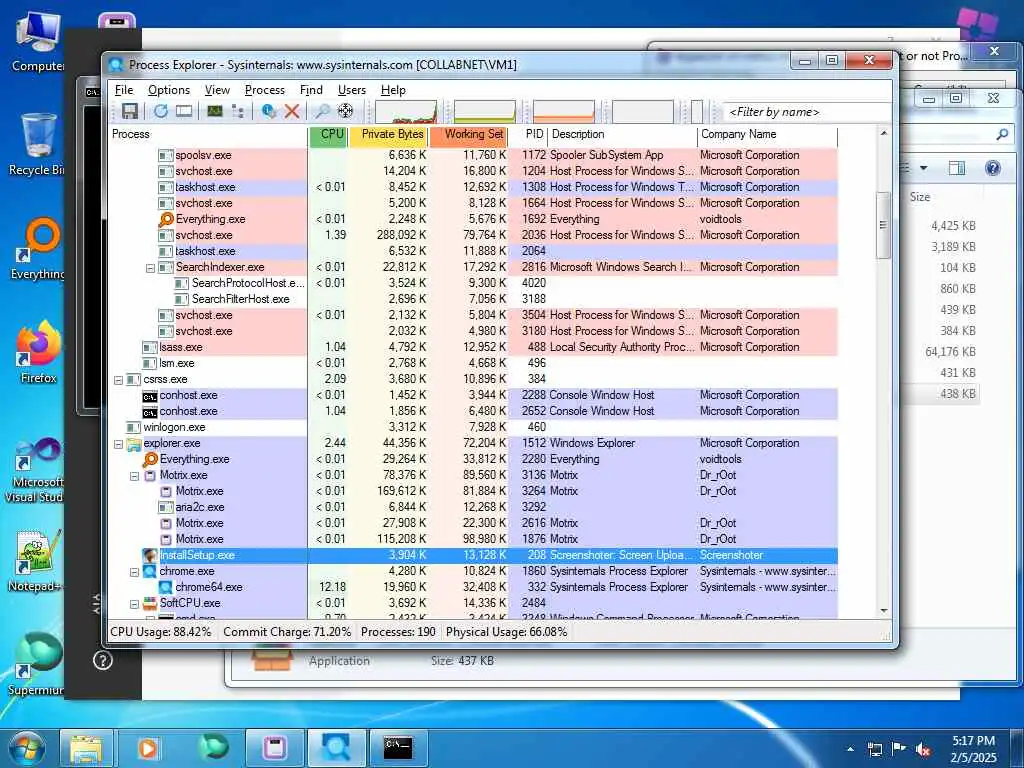Click the Filter by name input field

point(807,112)
